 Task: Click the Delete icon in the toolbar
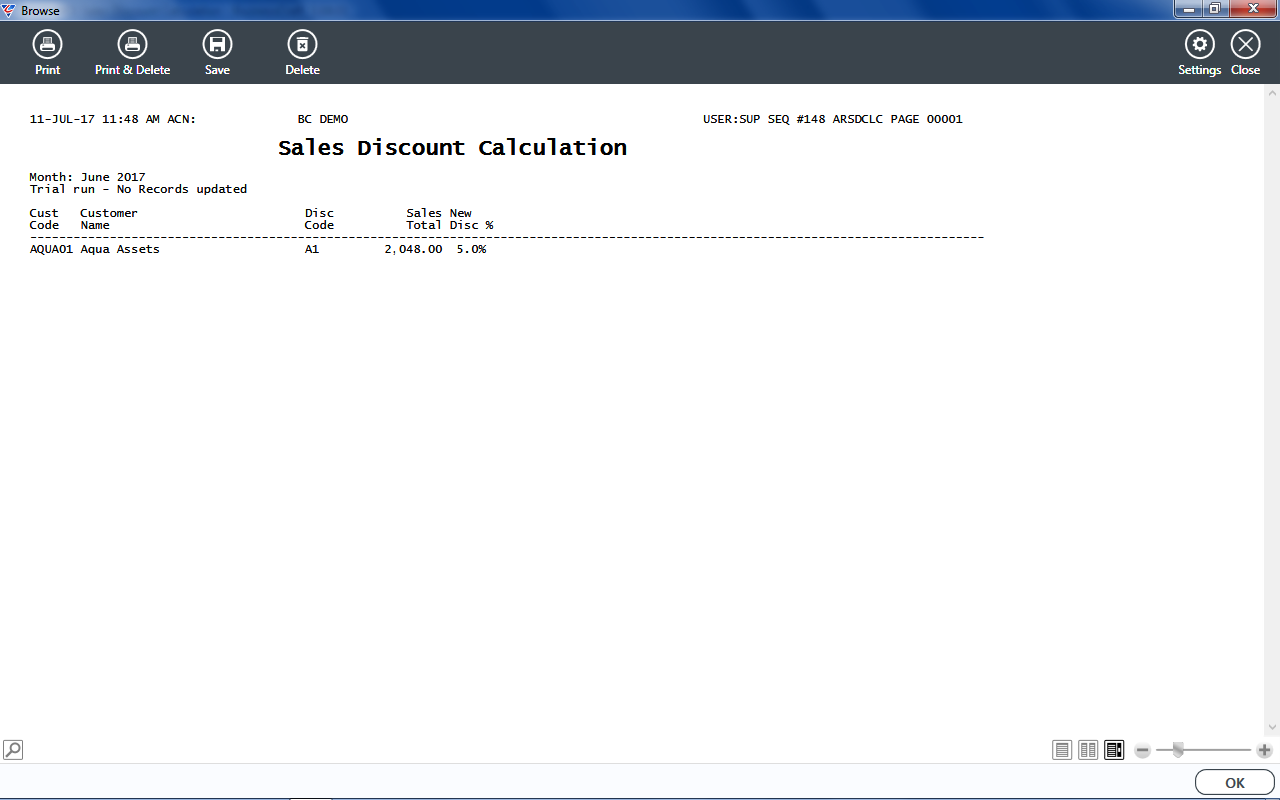click(302, 45)
